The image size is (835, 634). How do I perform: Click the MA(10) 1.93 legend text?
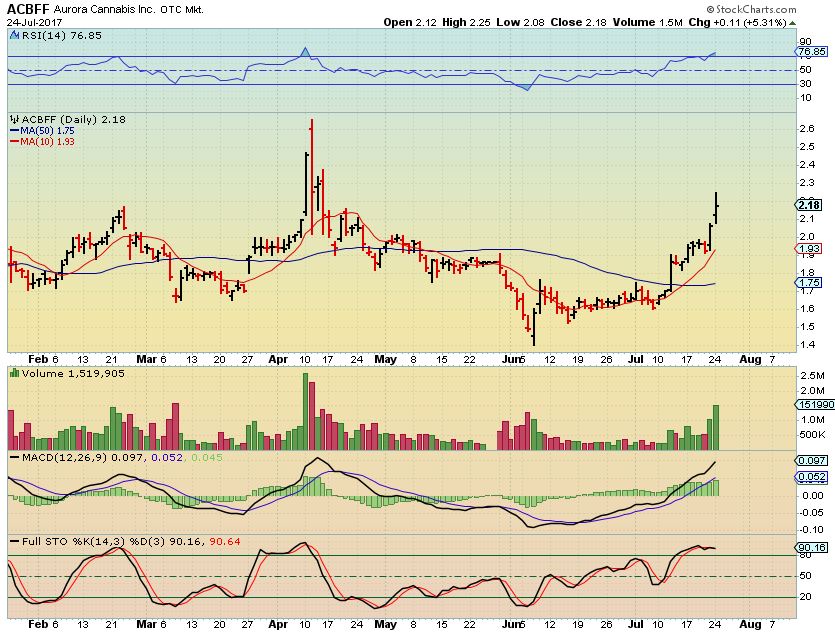[47, 142]
